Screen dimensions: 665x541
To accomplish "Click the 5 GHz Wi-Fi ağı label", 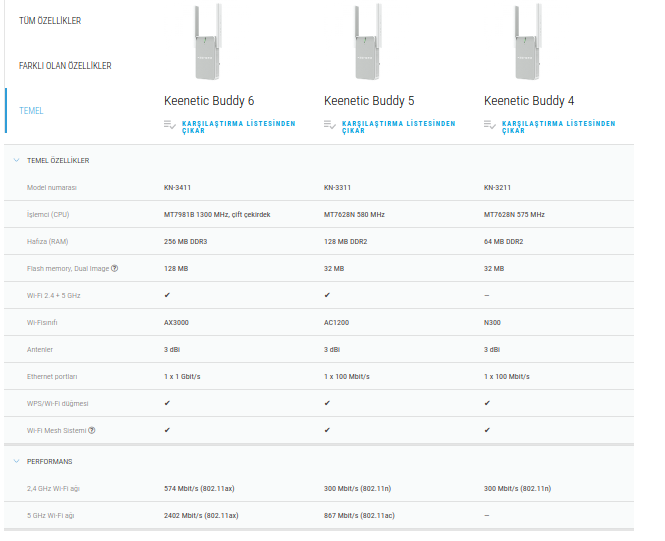I will click(50, 516).
